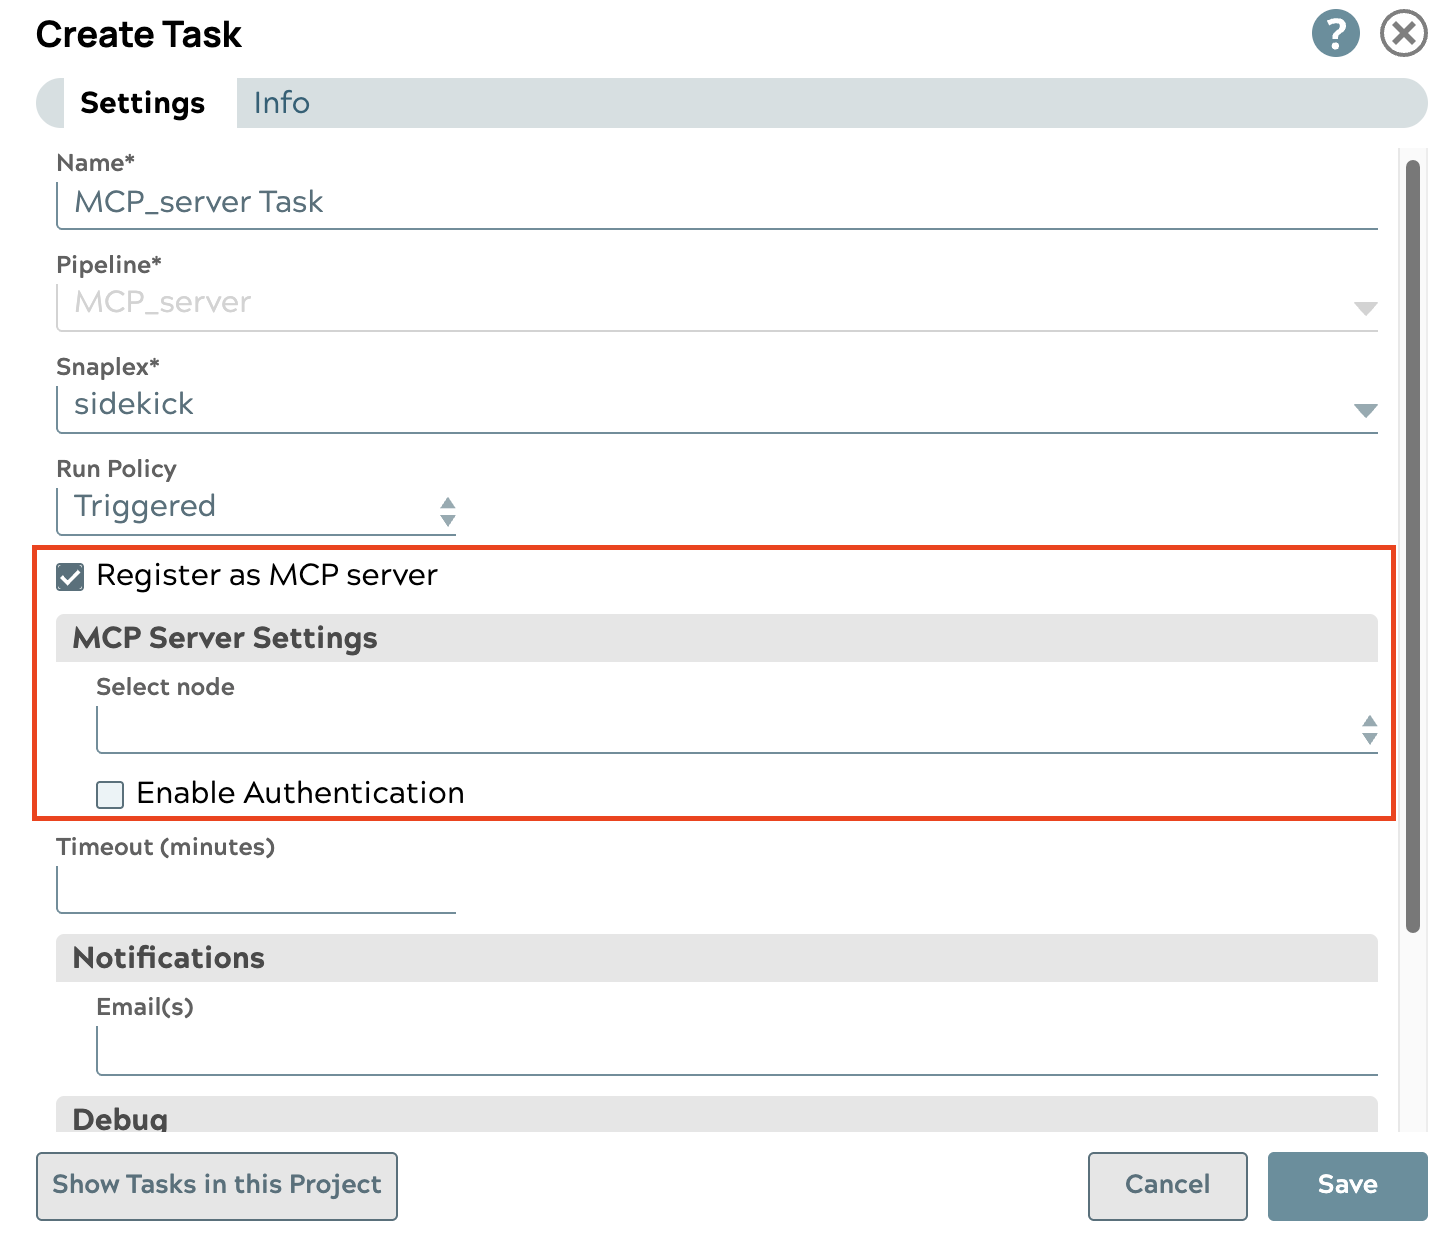The width and height of the screenshot is (1452, 1236).
Task: Open the Pipeline dropdown arrow
Action: (x=1365, y=308)
